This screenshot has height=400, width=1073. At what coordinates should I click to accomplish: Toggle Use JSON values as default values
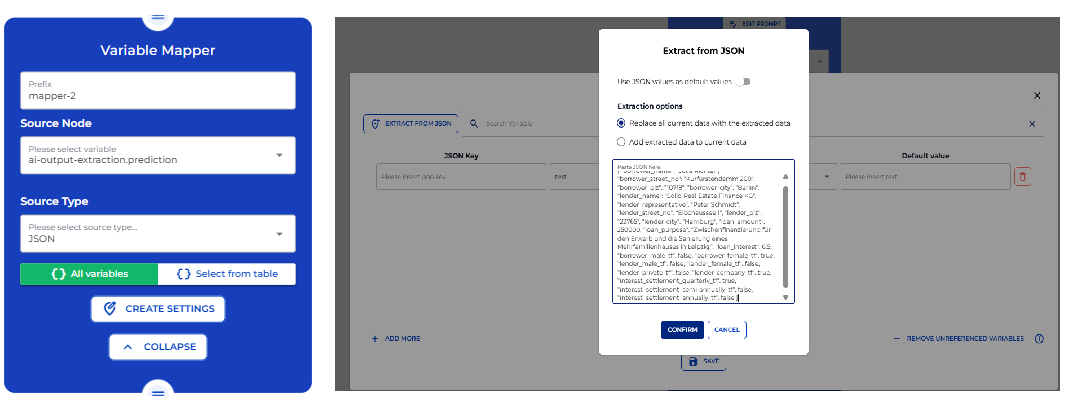pyautogui.click(x=743, y=81)
